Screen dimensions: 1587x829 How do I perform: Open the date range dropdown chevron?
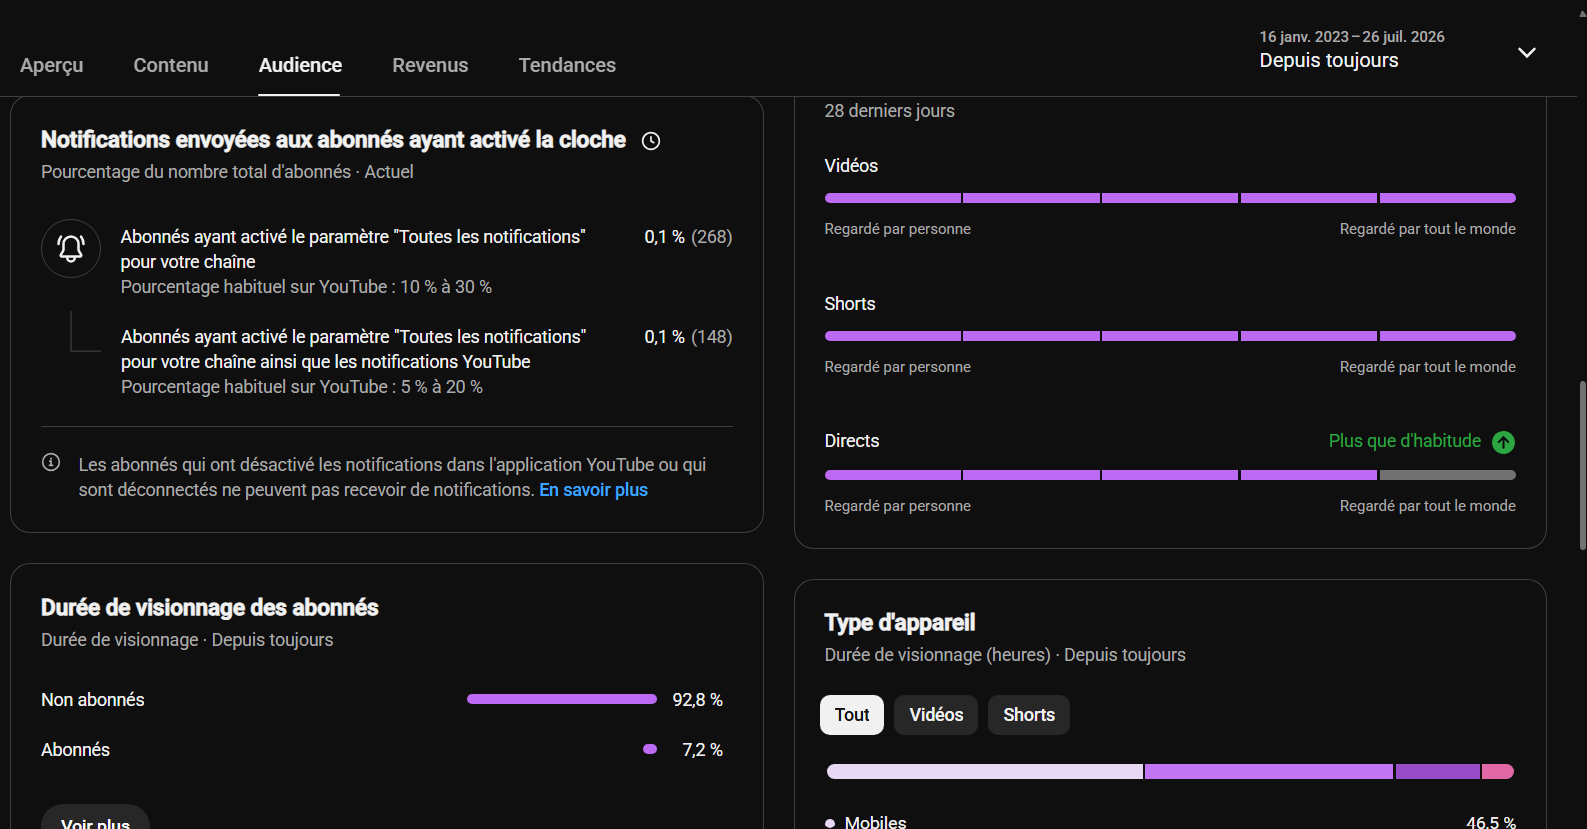pos(1526,52)
